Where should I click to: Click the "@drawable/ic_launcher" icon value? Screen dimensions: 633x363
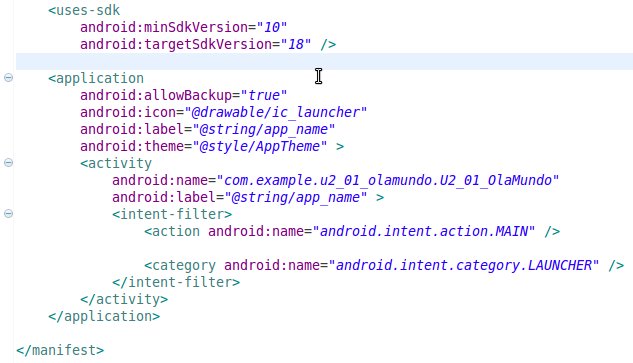276,112
